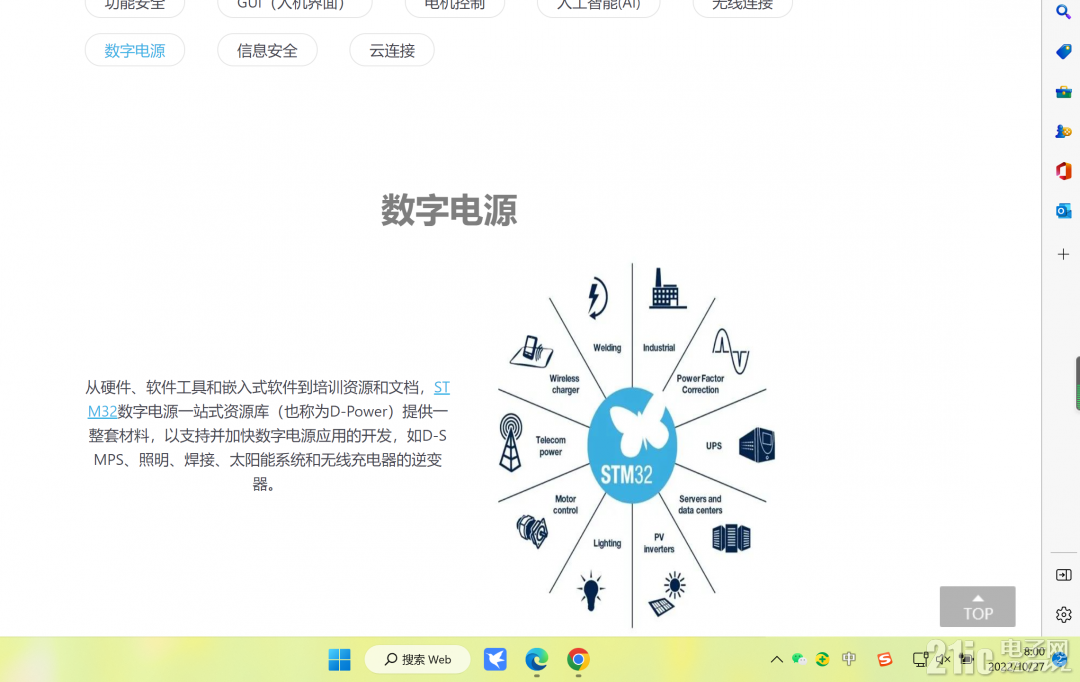Click the Servers and data centers label

tap(700, 504)
